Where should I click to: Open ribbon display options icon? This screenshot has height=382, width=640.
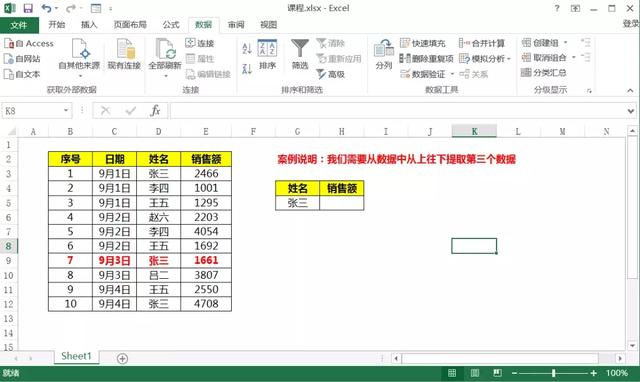(576, 8)
